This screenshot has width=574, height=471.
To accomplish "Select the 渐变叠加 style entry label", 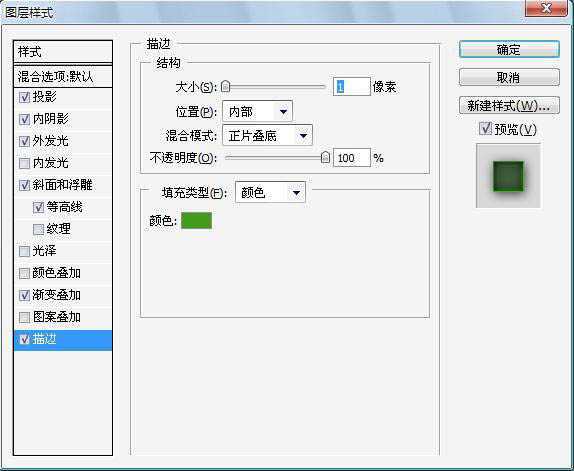I will pyautogui.click(x=57, y=295).
